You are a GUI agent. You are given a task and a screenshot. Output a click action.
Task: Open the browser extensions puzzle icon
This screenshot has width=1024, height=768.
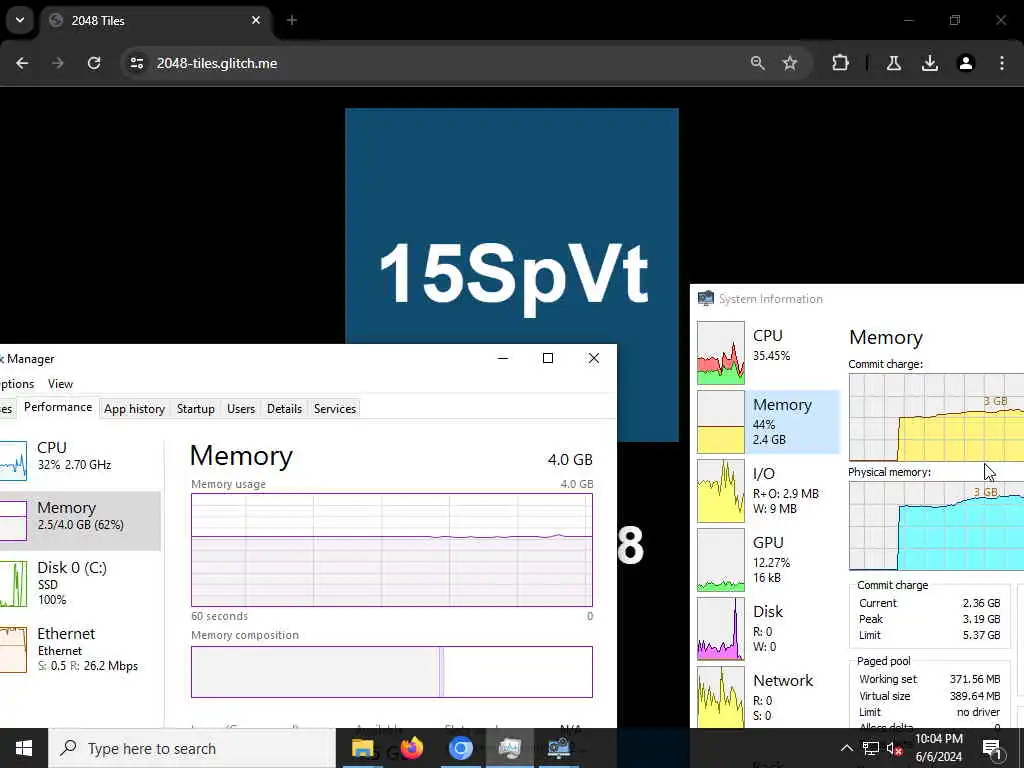[x=840, y=63]
